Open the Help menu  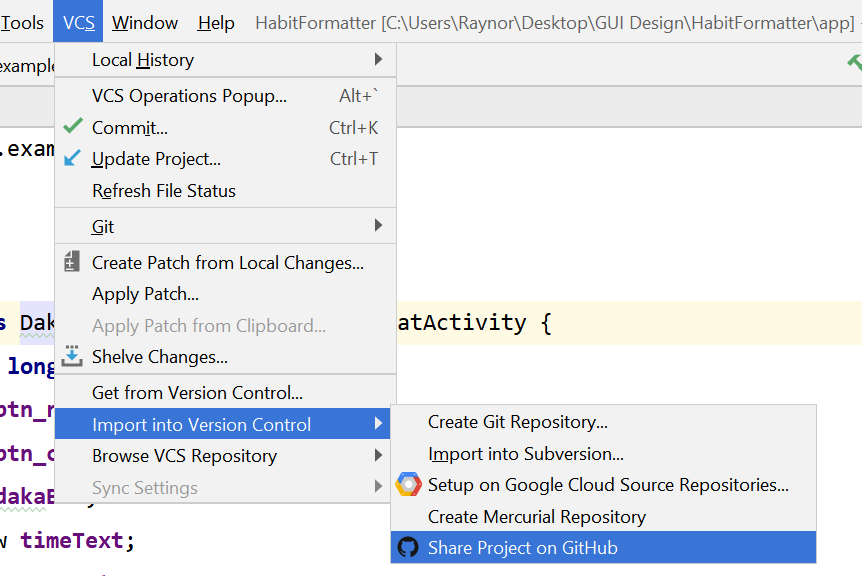pyautogui.click(x=216, y=23)
